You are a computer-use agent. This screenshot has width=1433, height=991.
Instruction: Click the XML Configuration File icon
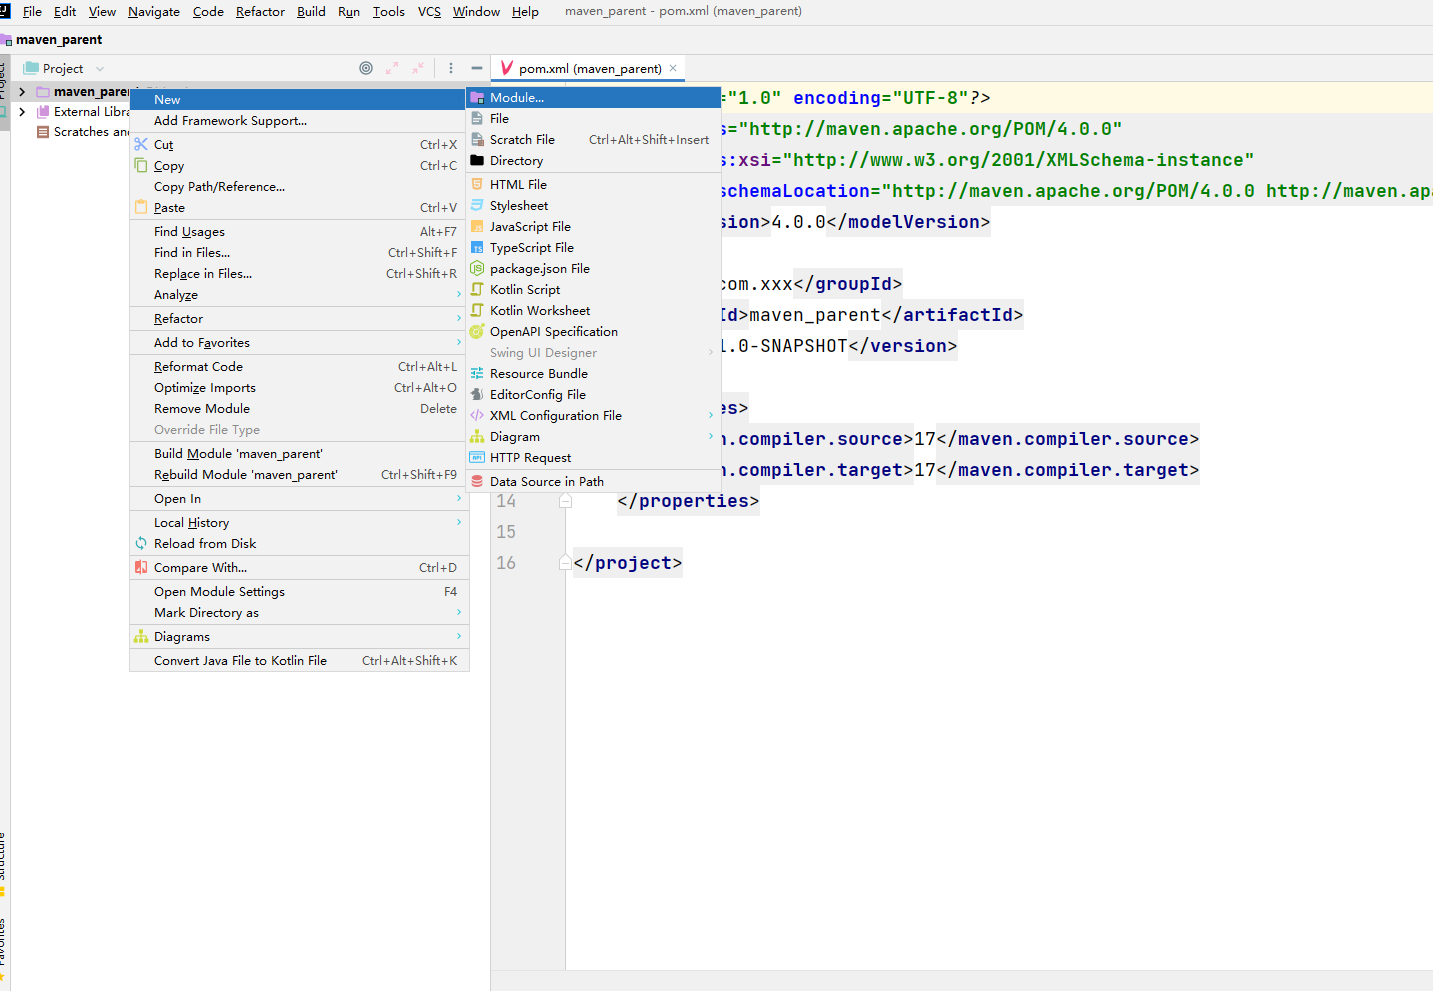point(477,416)
